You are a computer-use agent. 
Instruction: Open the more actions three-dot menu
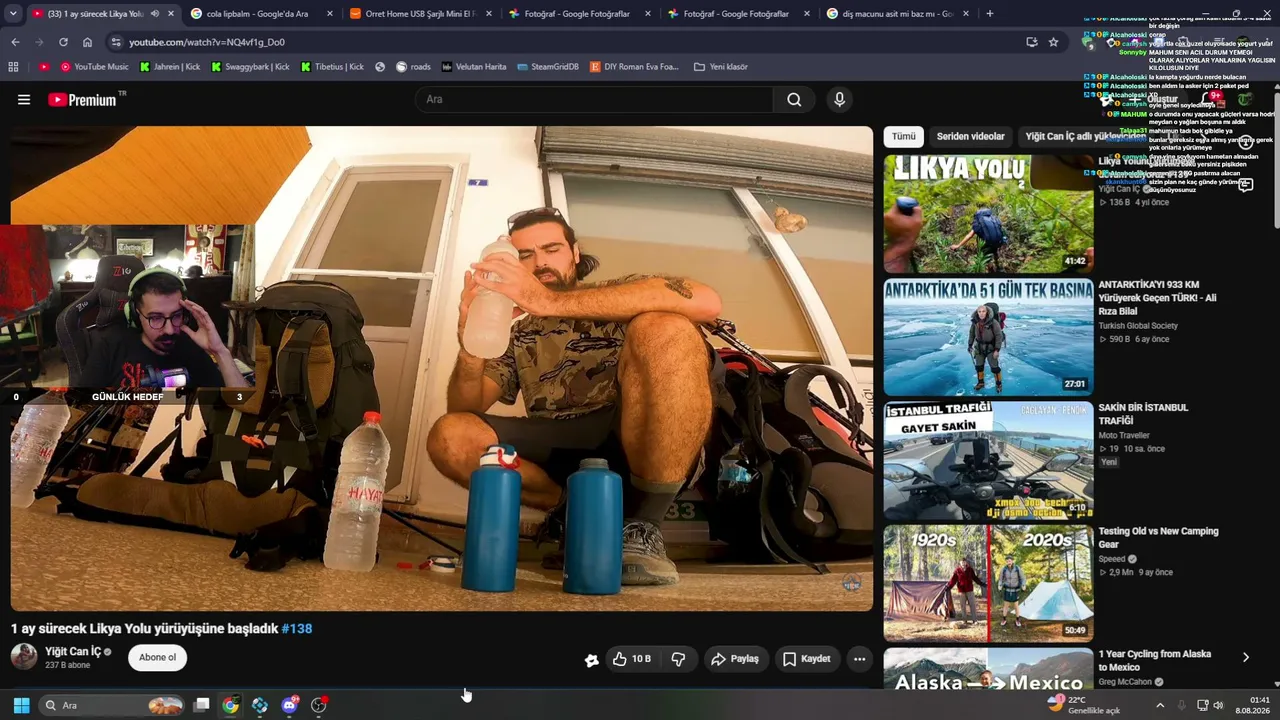(859, 659)
